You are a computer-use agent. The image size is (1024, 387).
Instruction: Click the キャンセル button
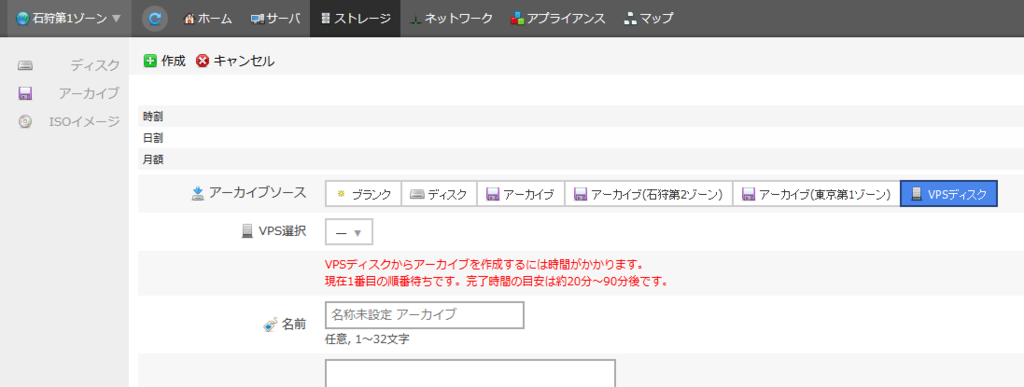(x=236, y=61)
